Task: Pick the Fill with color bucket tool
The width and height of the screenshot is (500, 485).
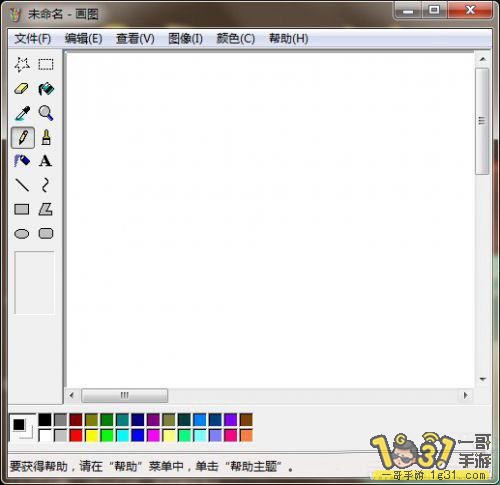Action: (46, 89)
